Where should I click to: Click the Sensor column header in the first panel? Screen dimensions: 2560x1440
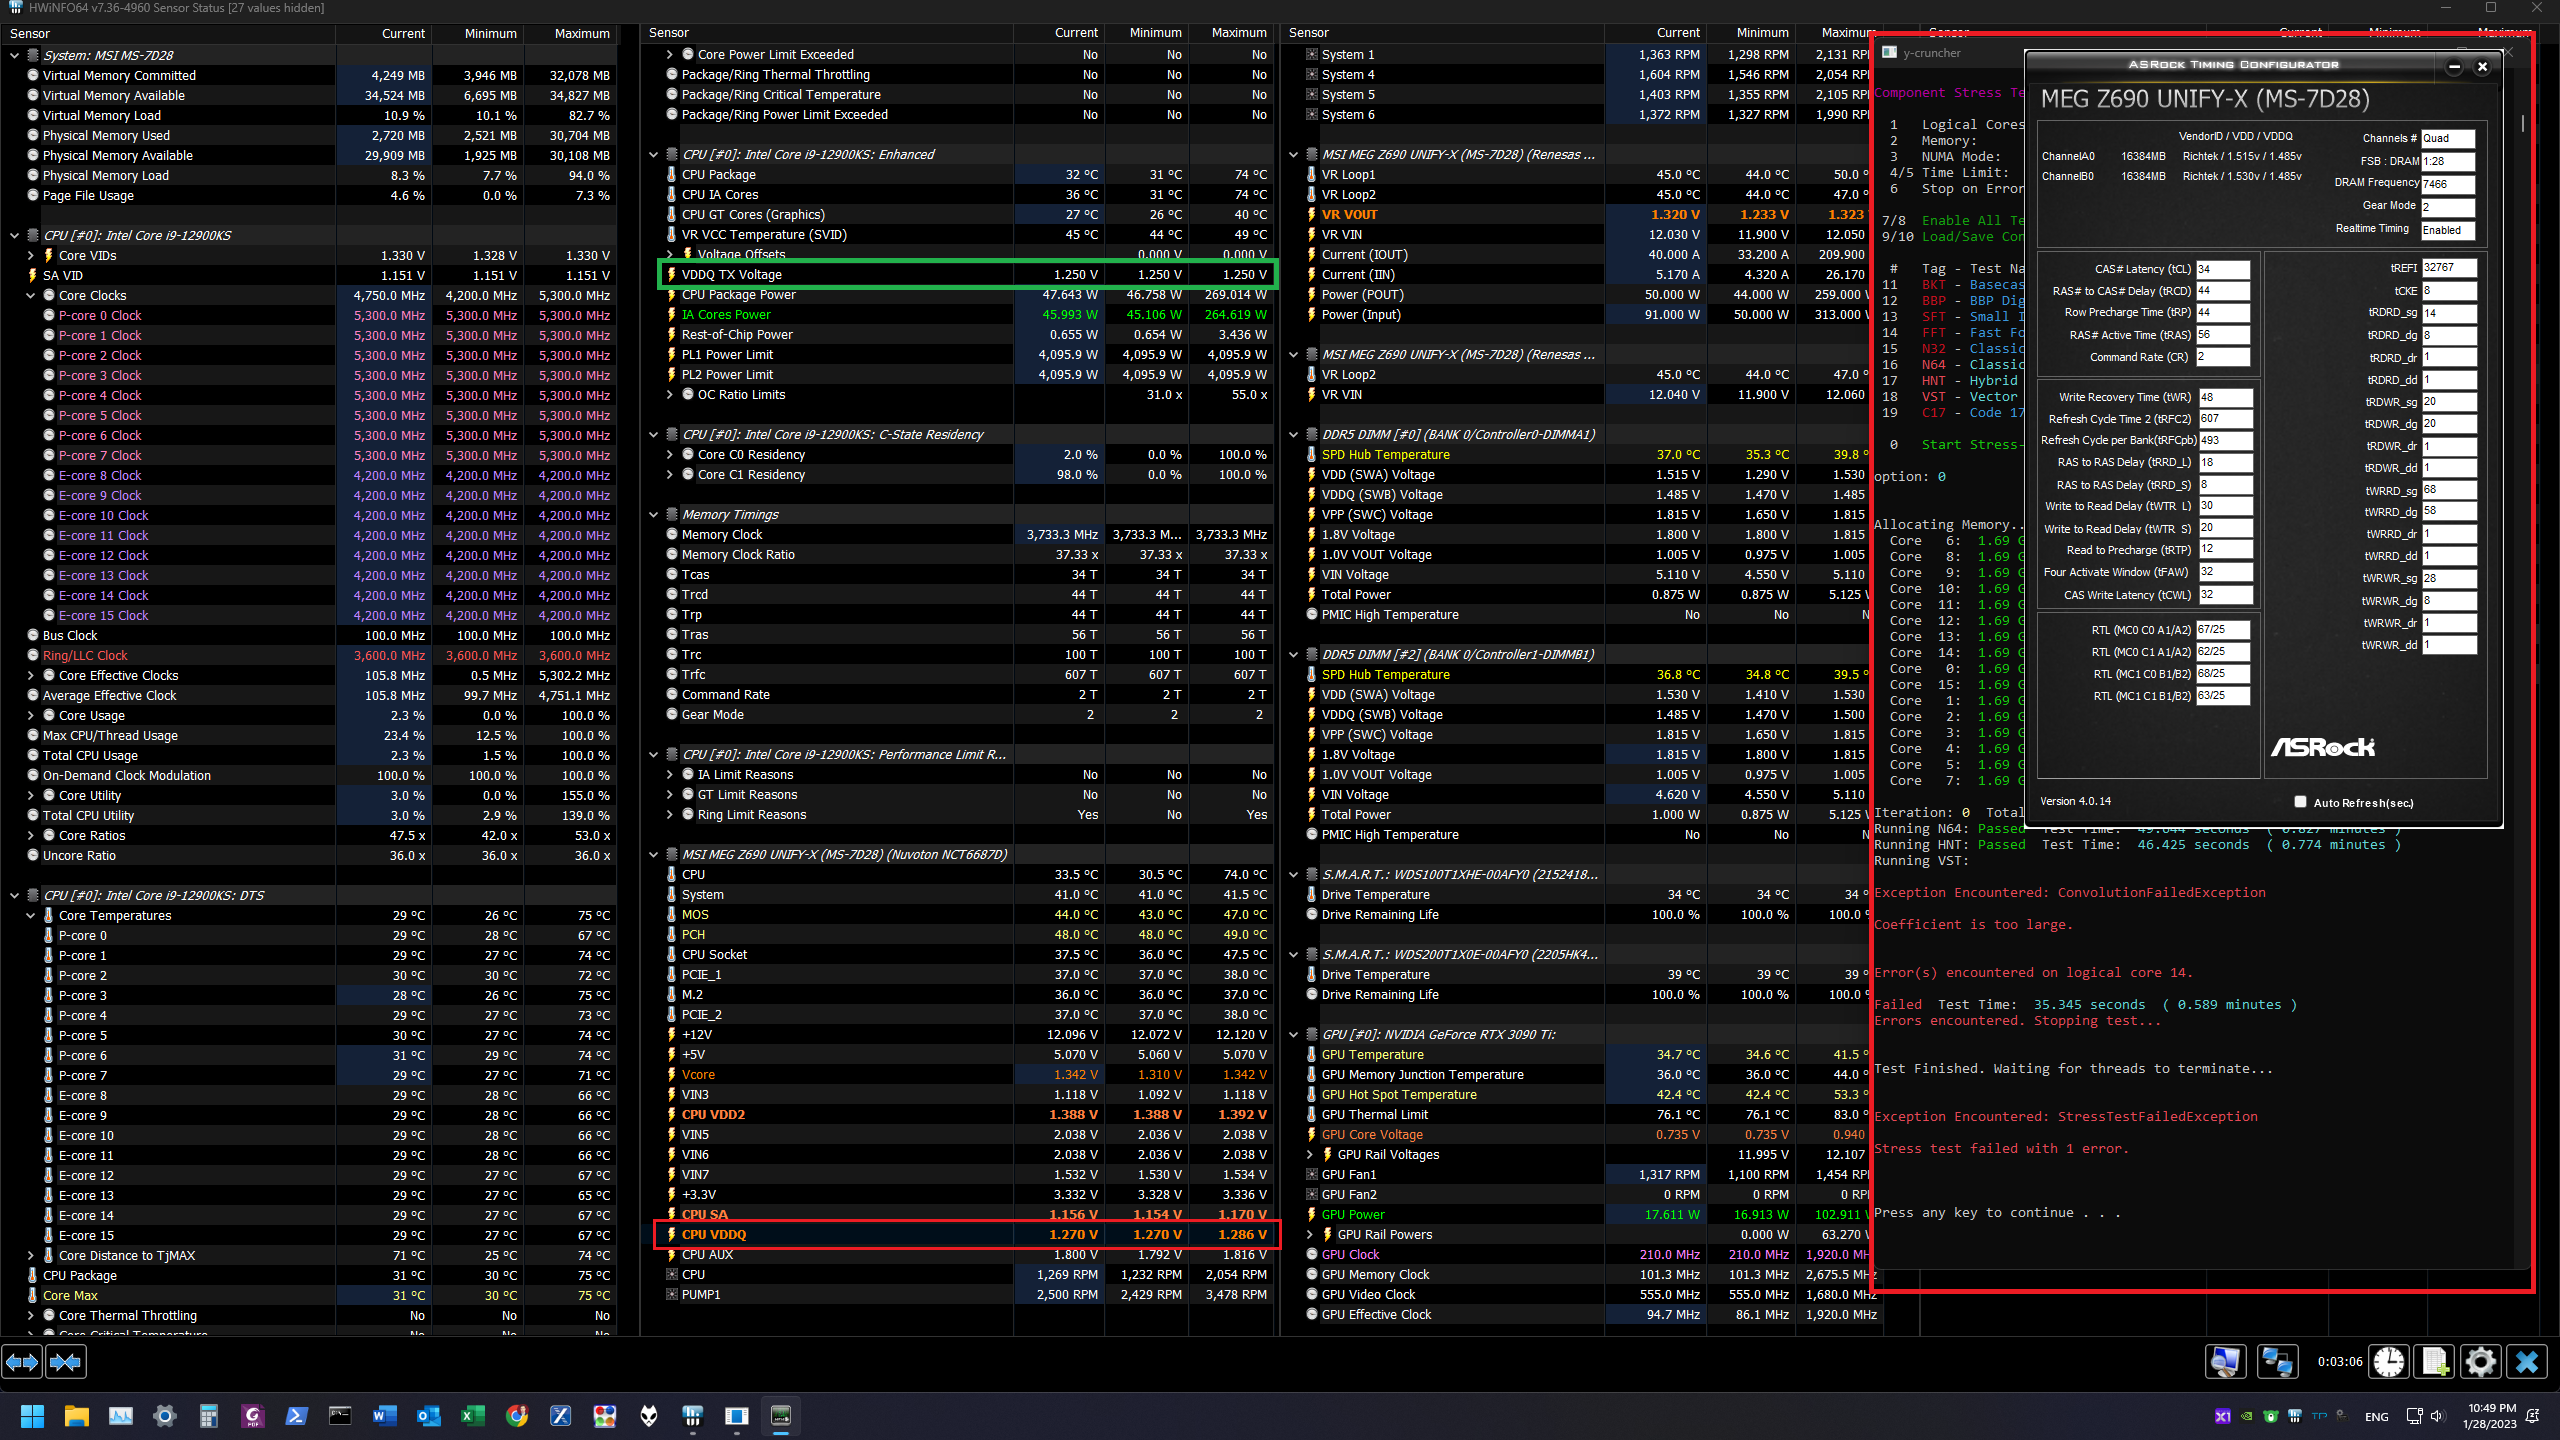click(168, 33)
